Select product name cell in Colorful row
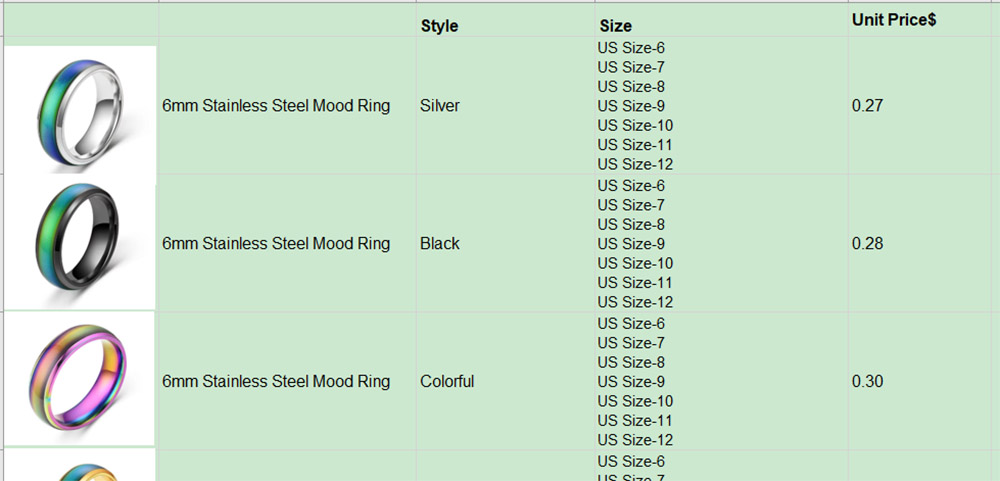1000x481 pixels. 287,381
